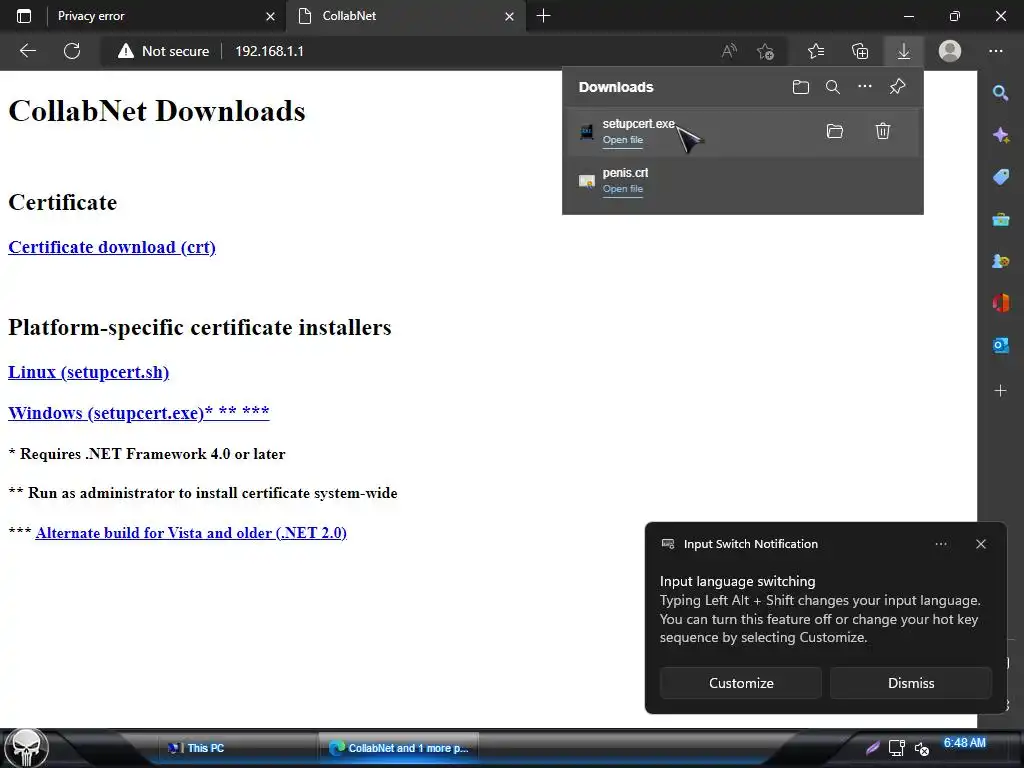
Task: Select the penis.crt download entry
Action: [x=742, y=180]
